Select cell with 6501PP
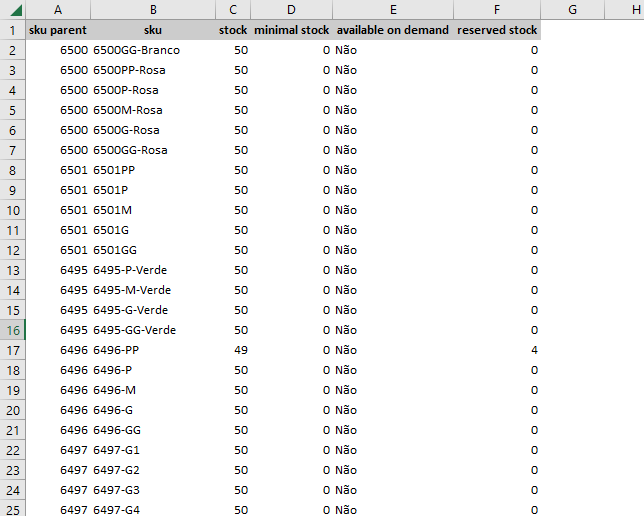Screen dimensions: 644x516 click(153, 170)
